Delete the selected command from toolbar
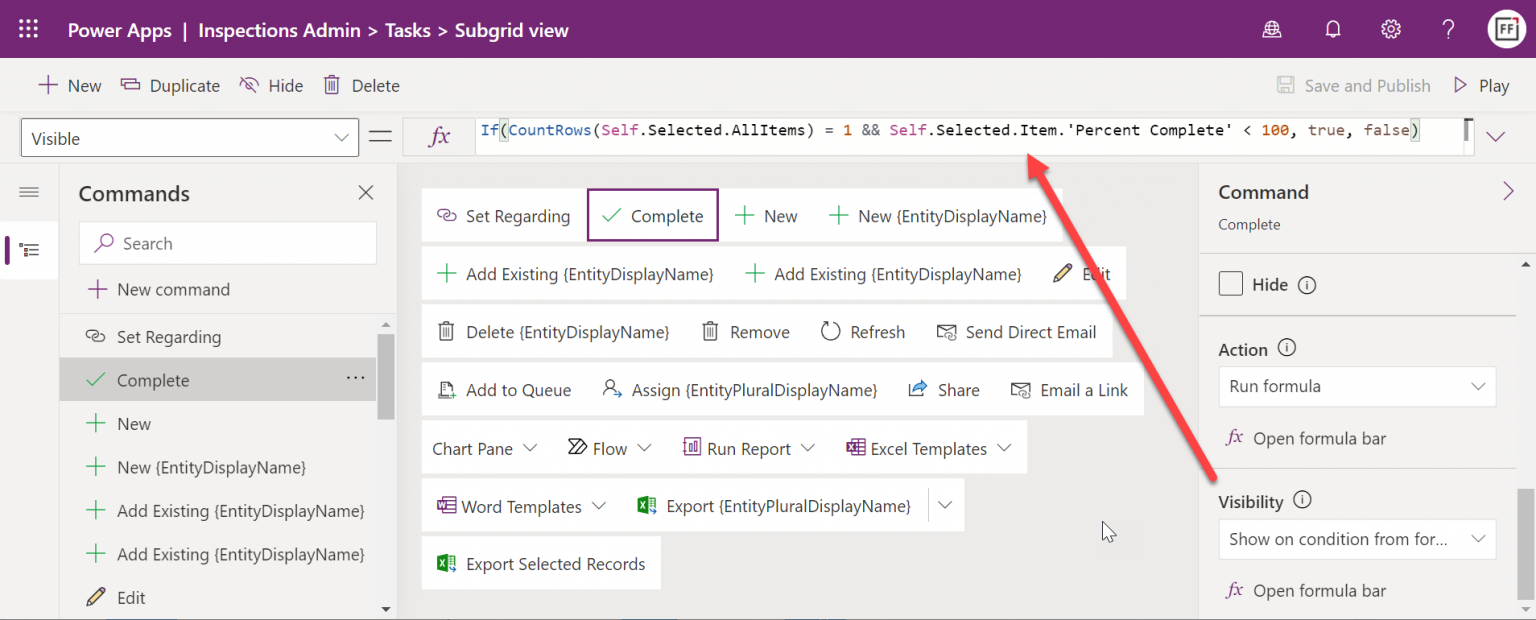The height and width of the screenshot is (620, 1536). (361, 86)
